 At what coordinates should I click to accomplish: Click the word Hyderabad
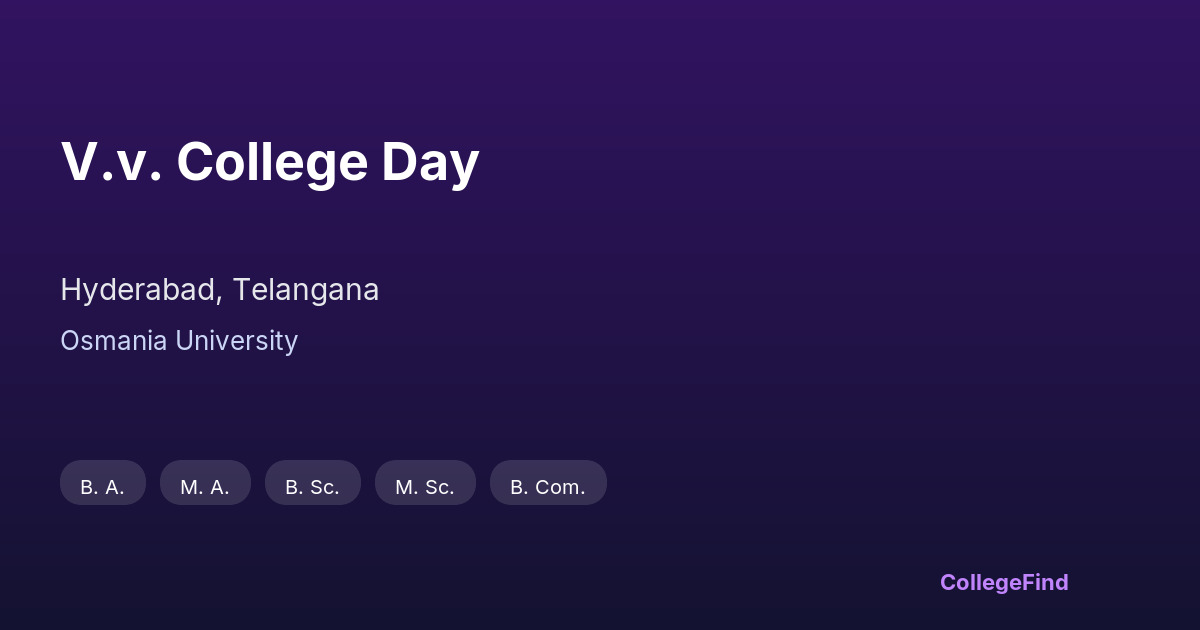coord(140,290)
